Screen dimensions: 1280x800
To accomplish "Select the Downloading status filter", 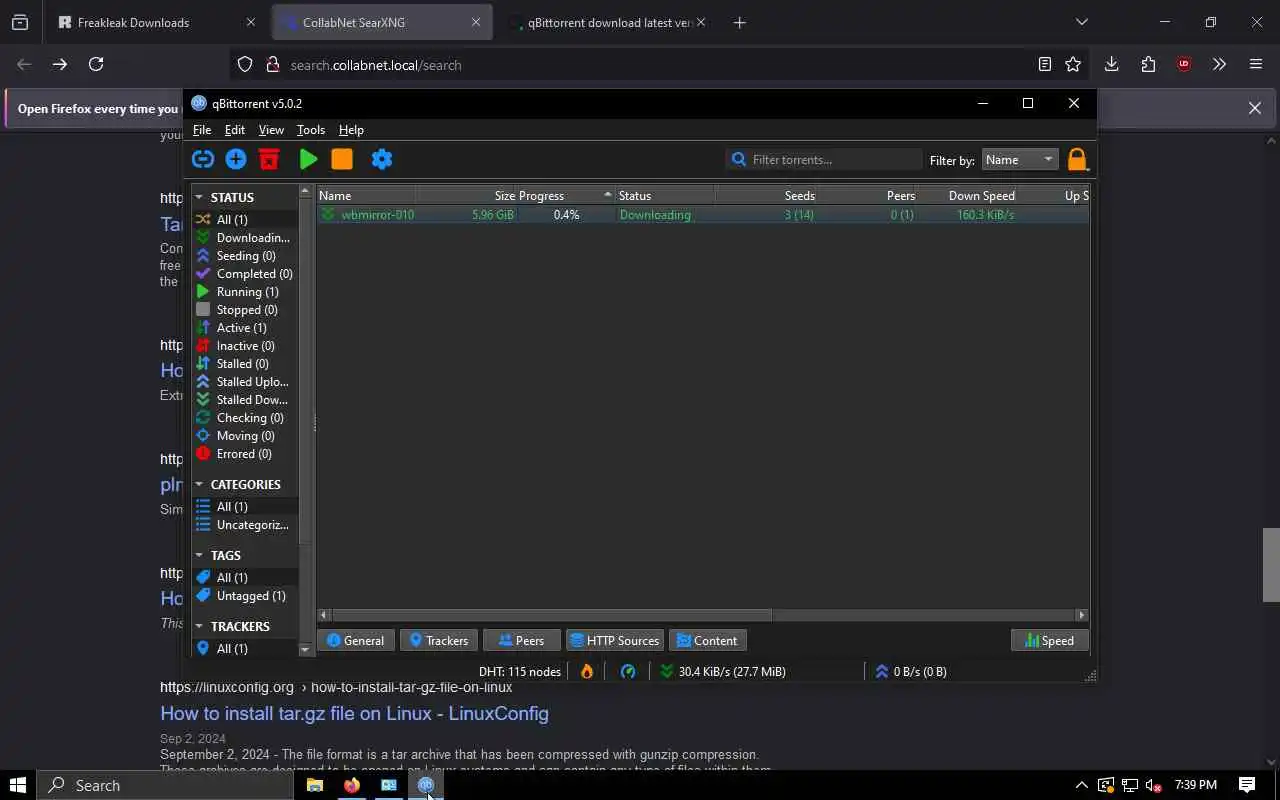I will pyautogui.click(x=245, y=238).
